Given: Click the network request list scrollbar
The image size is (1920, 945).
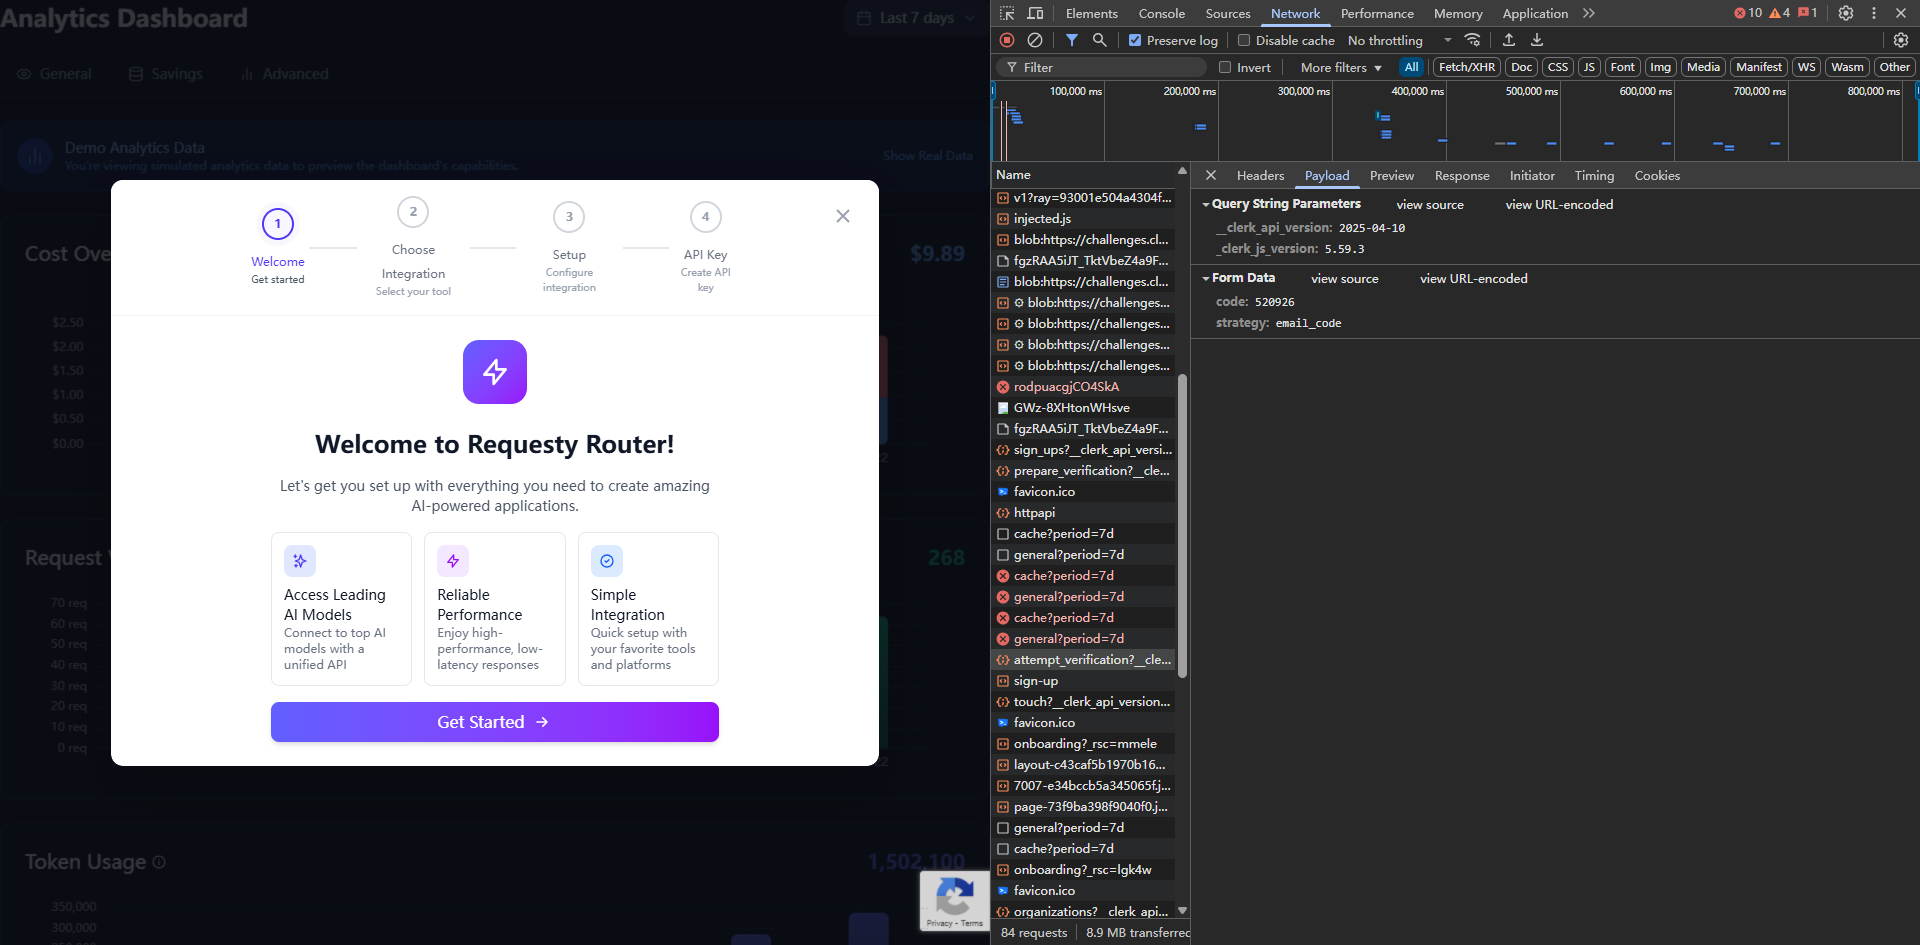Looking at the screenshot, I should point(1182,525).
